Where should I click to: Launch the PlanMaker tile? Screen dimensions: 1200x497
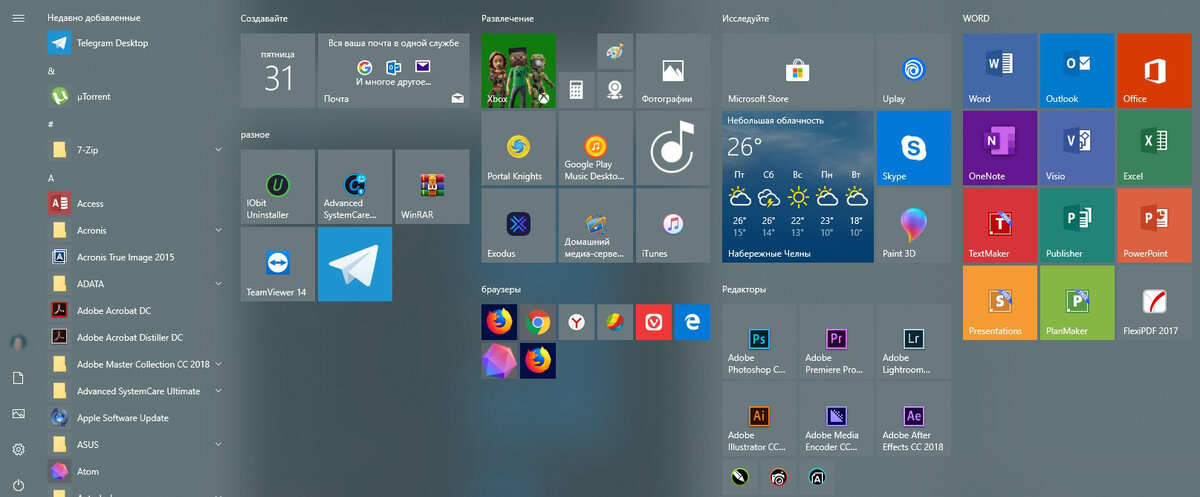click(x=1077, y=302)
